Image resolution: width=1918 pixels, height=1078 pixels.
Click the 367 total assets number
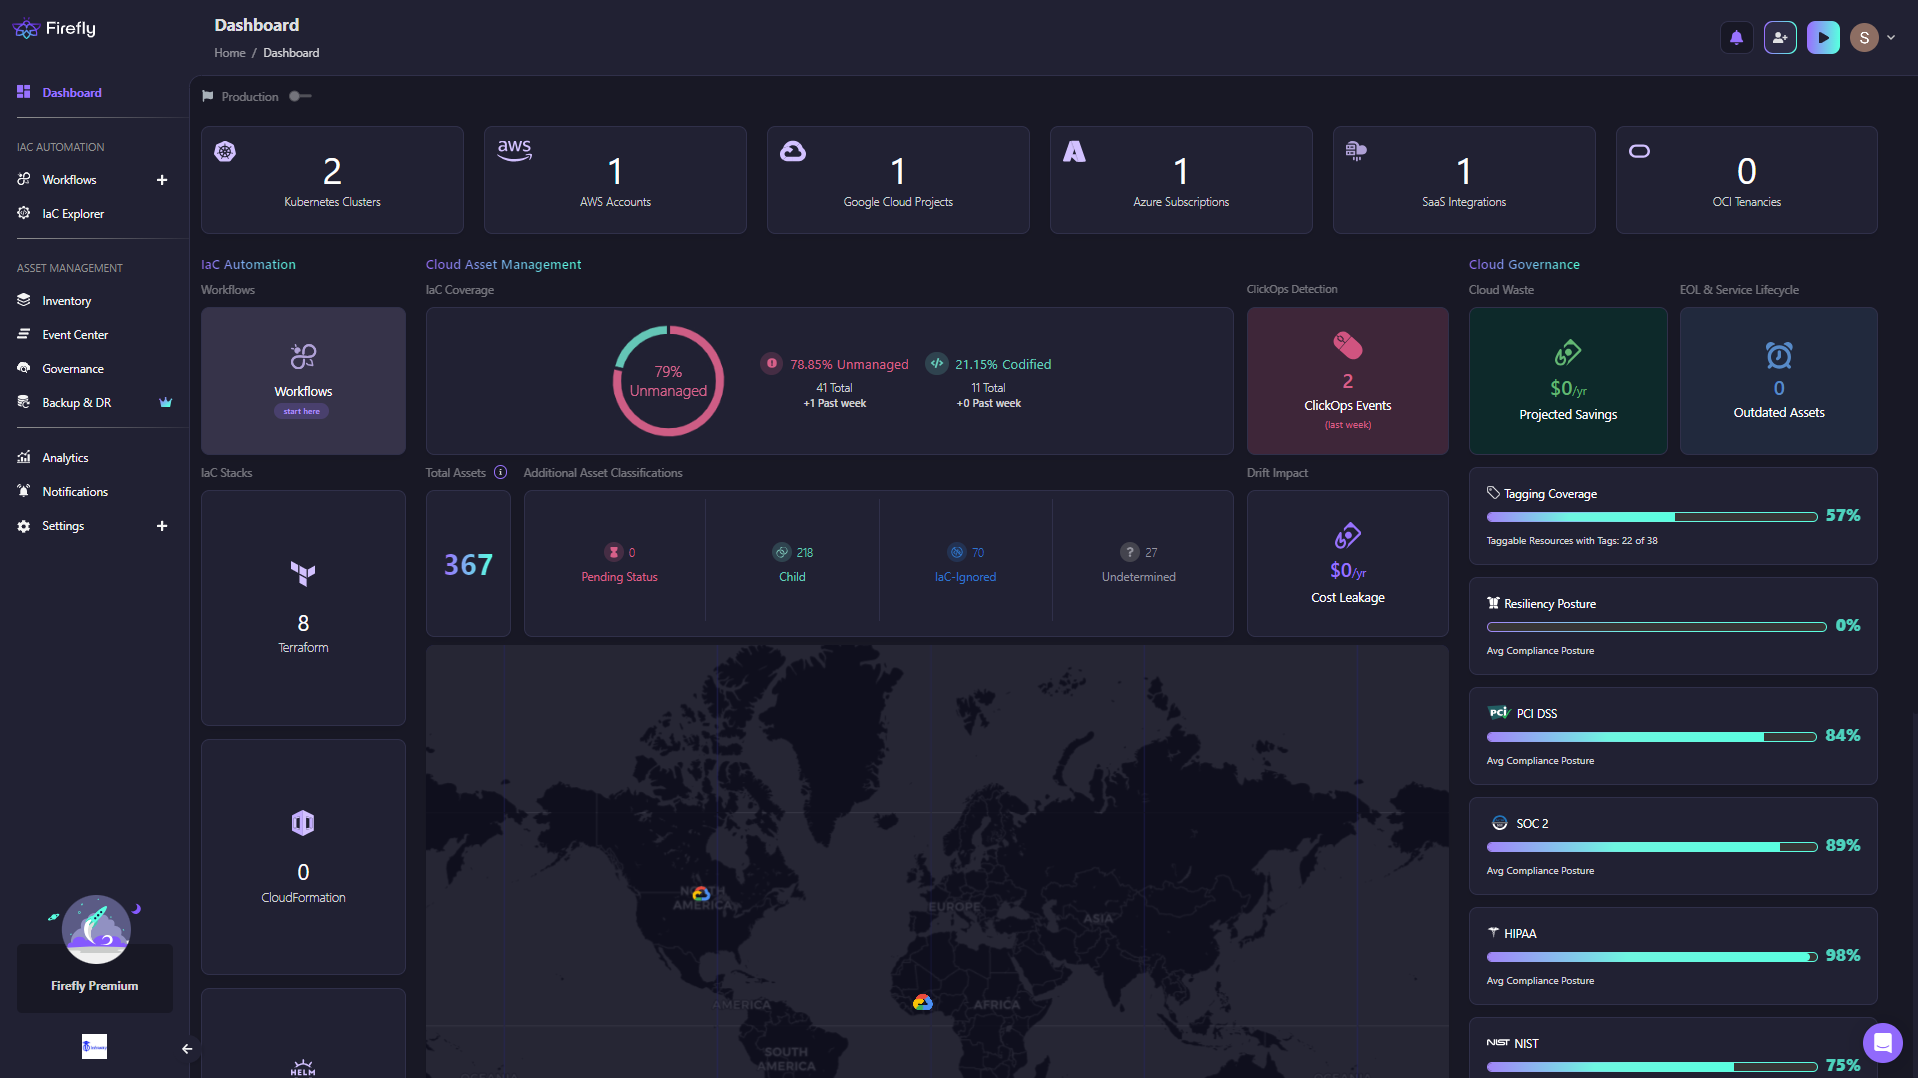click(468, 565)
